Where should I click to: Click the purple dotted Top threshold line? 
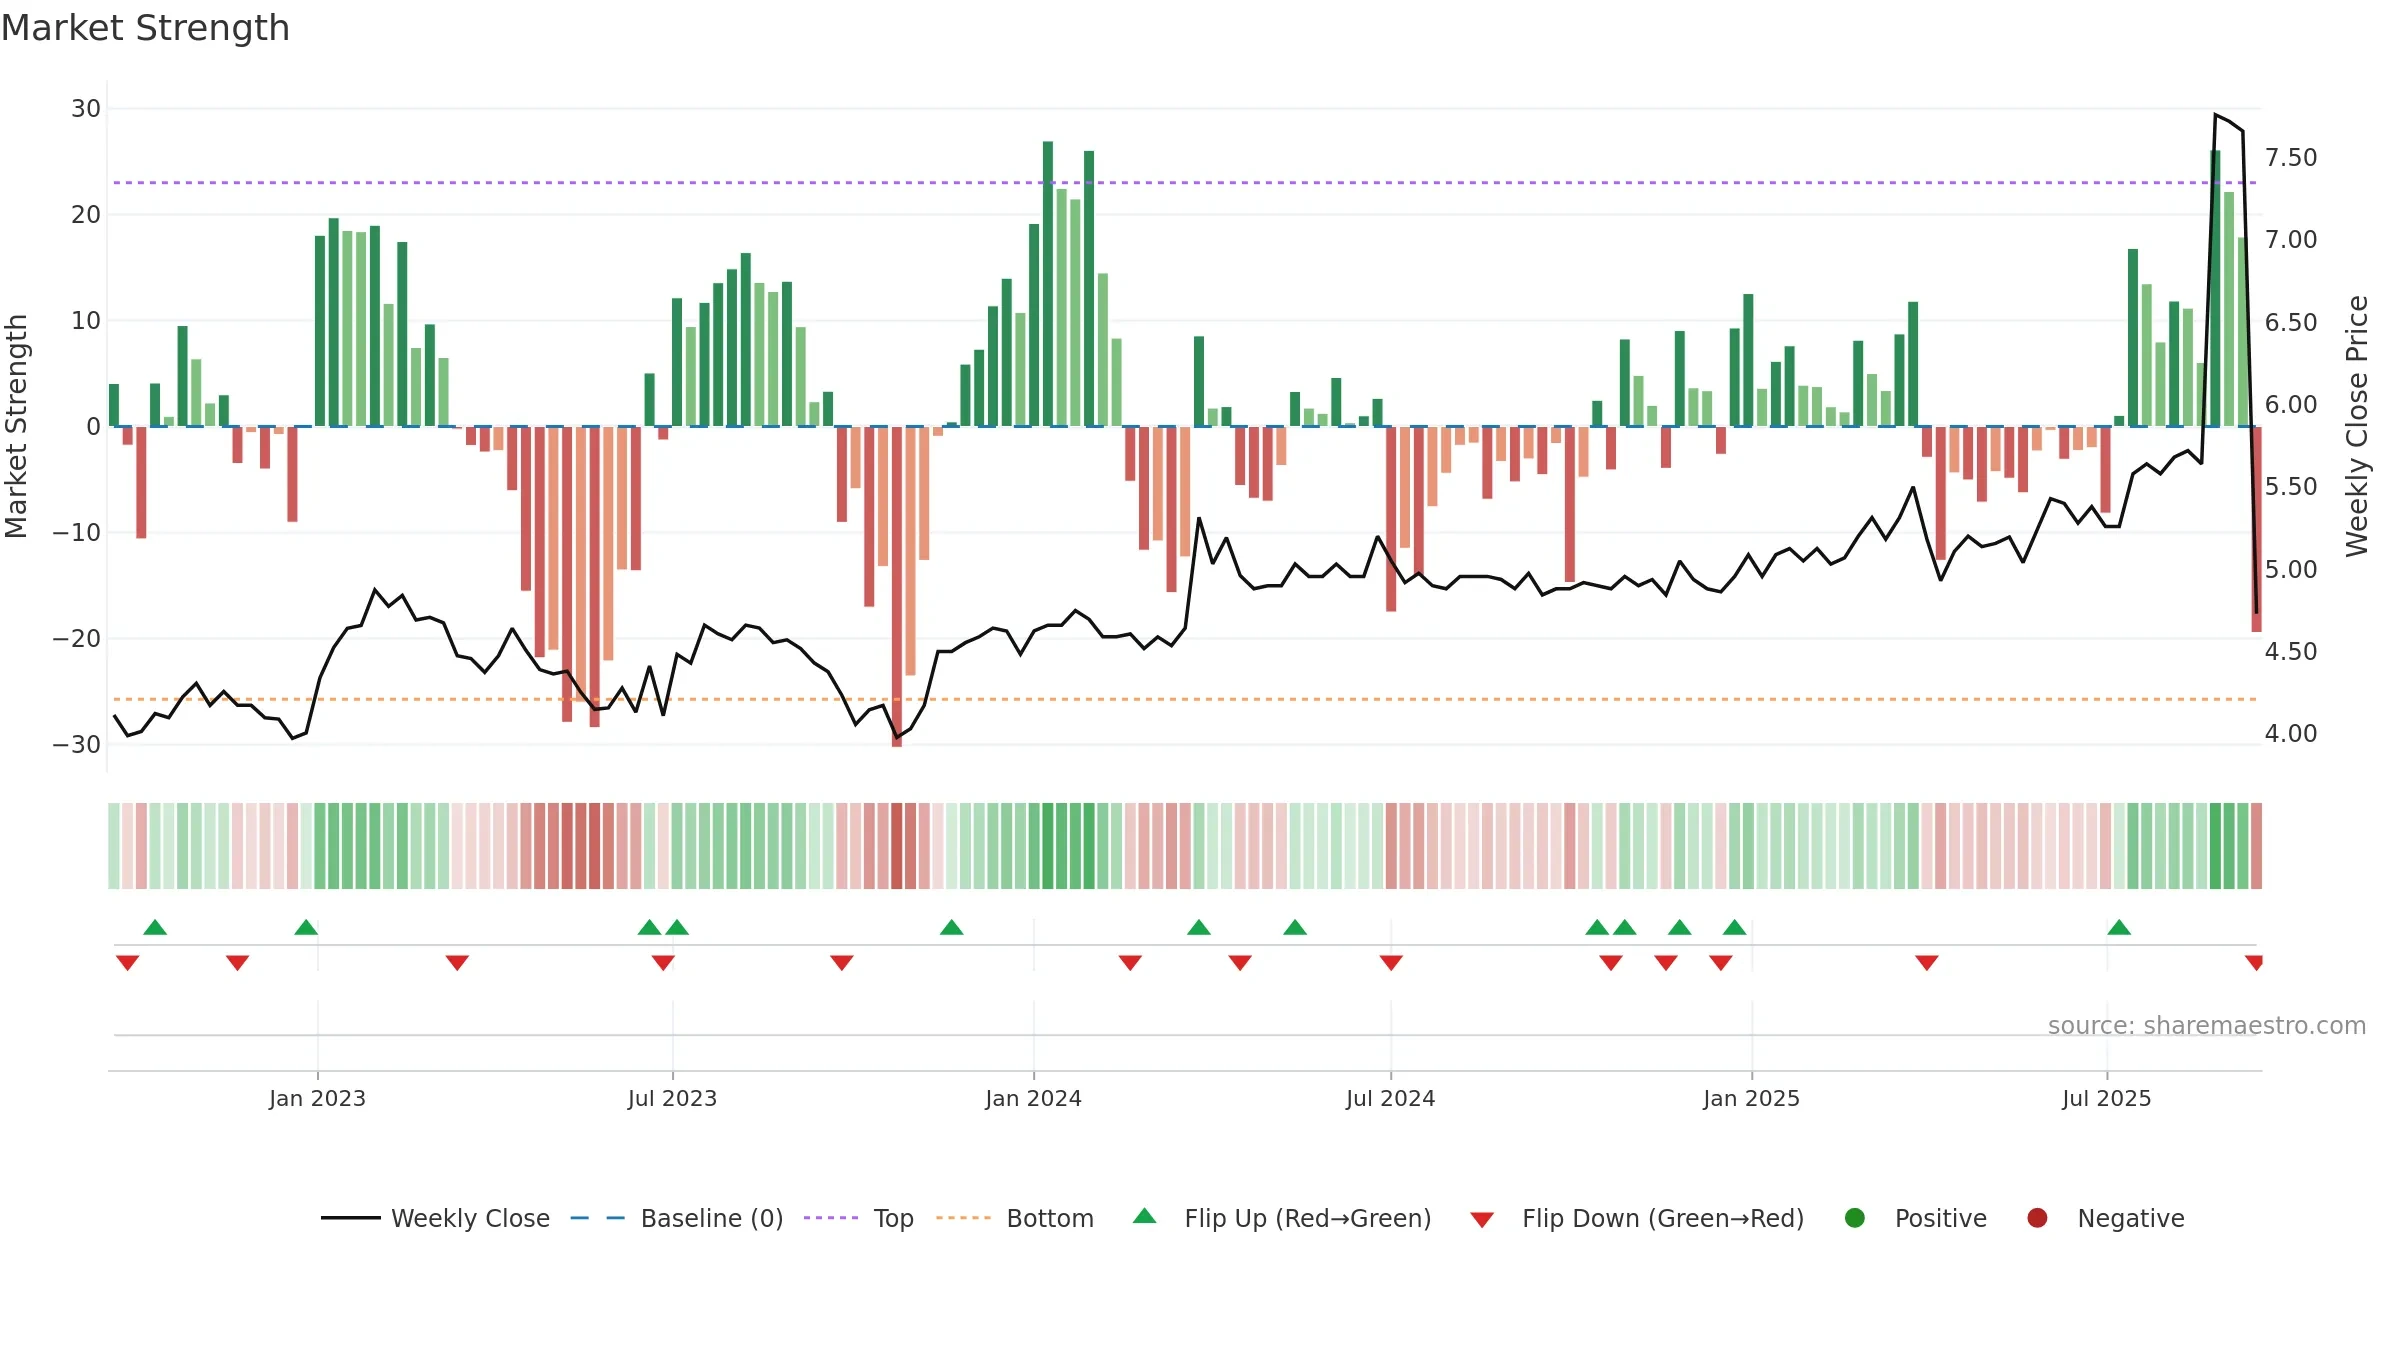(1185, 183)
